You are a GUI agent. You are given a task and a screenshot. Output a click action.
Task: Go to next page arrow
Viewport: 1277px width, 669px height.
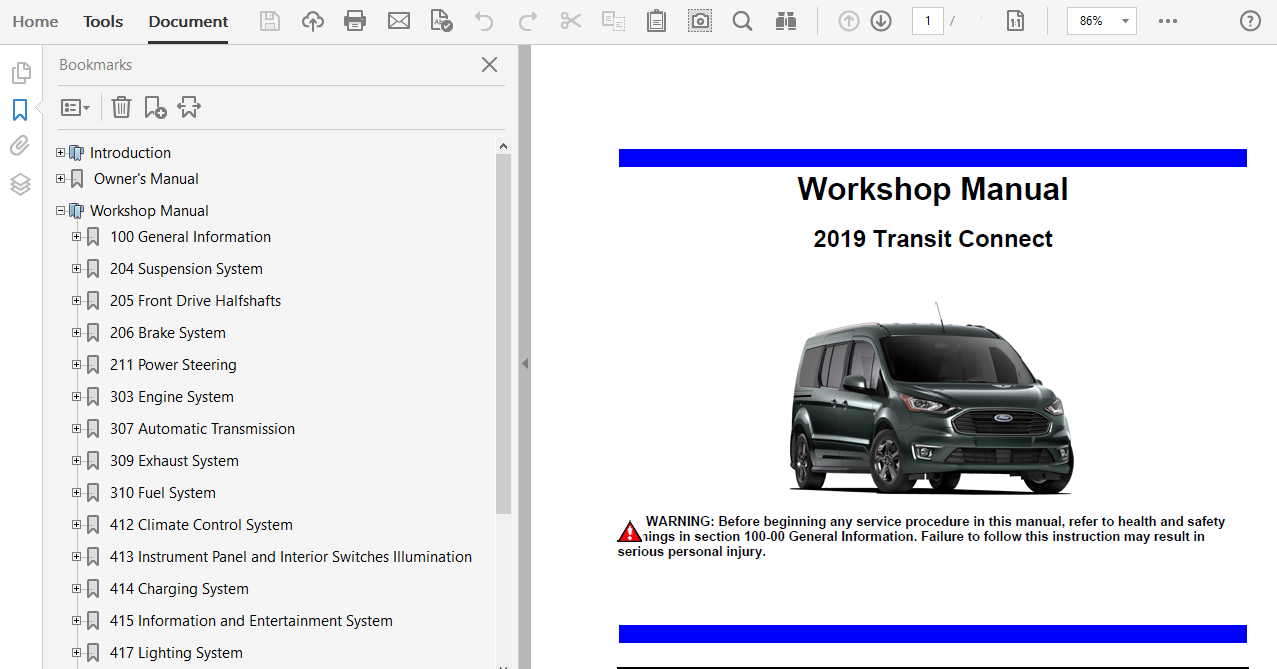[x=881, y=21]
